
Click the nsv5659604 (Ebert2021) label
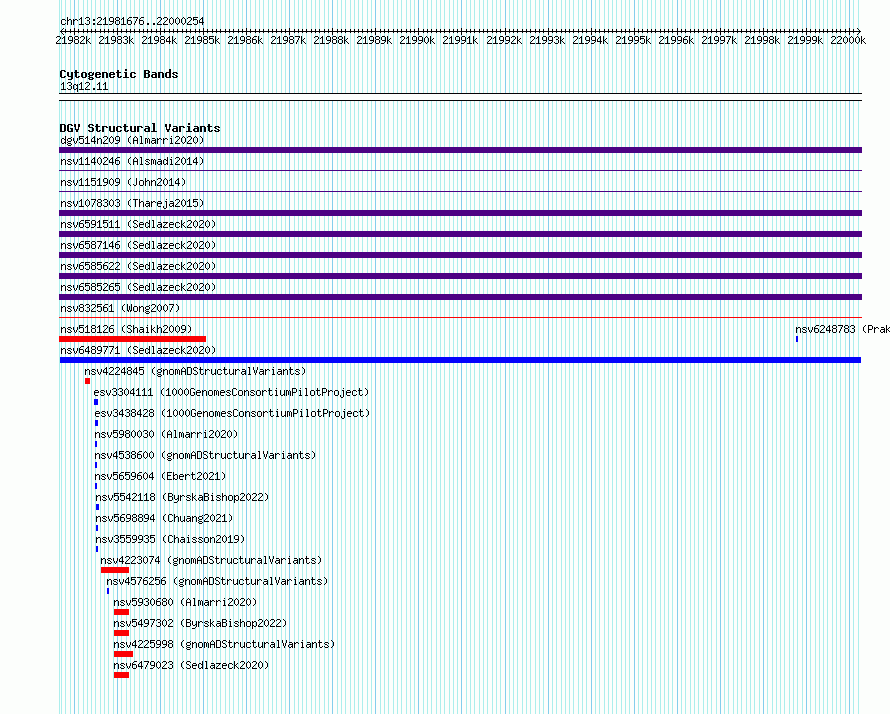click(x=160, y=476)
